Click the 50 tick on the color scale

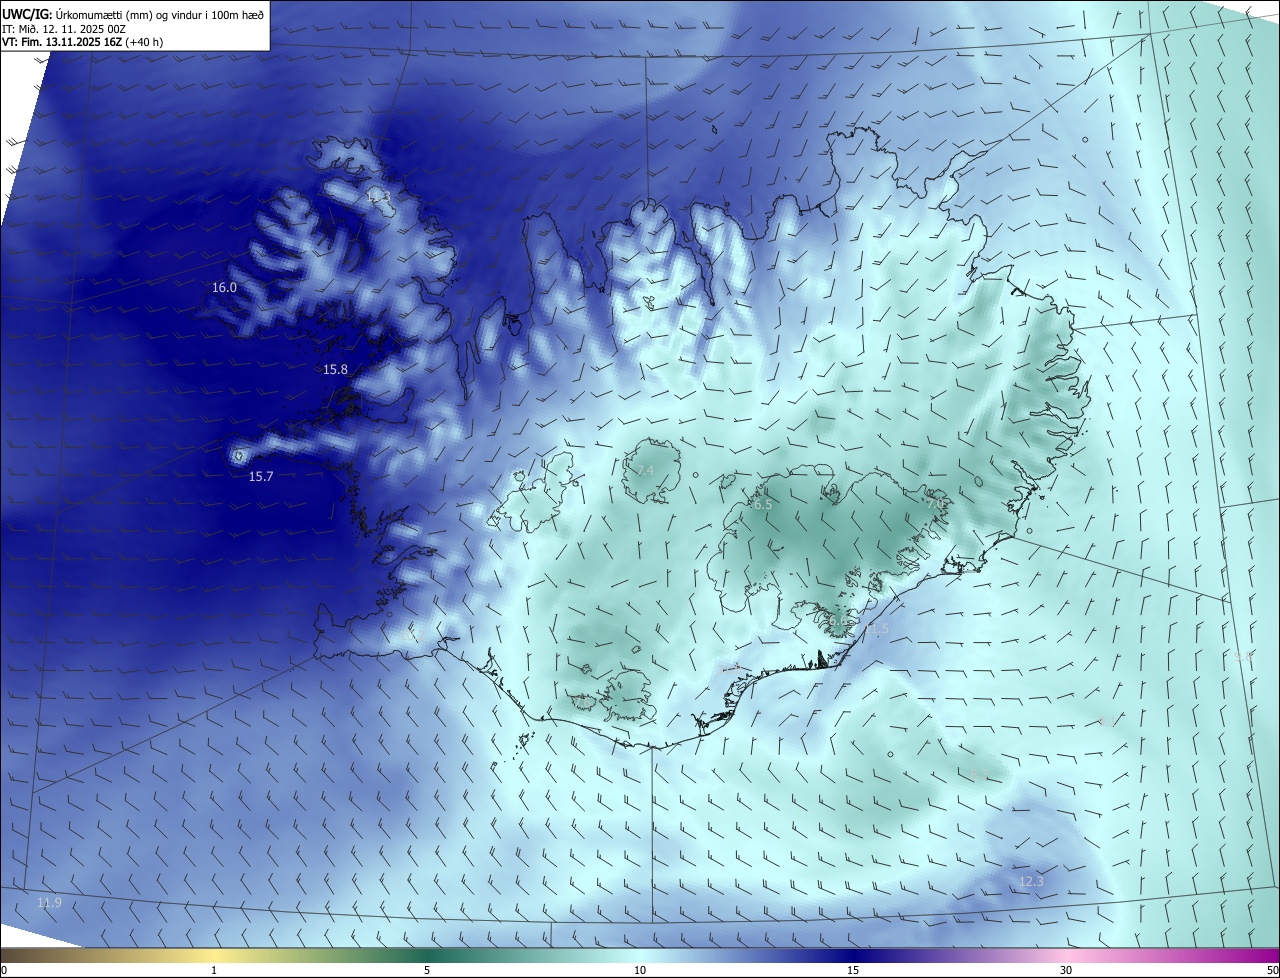pos(1272,971)
